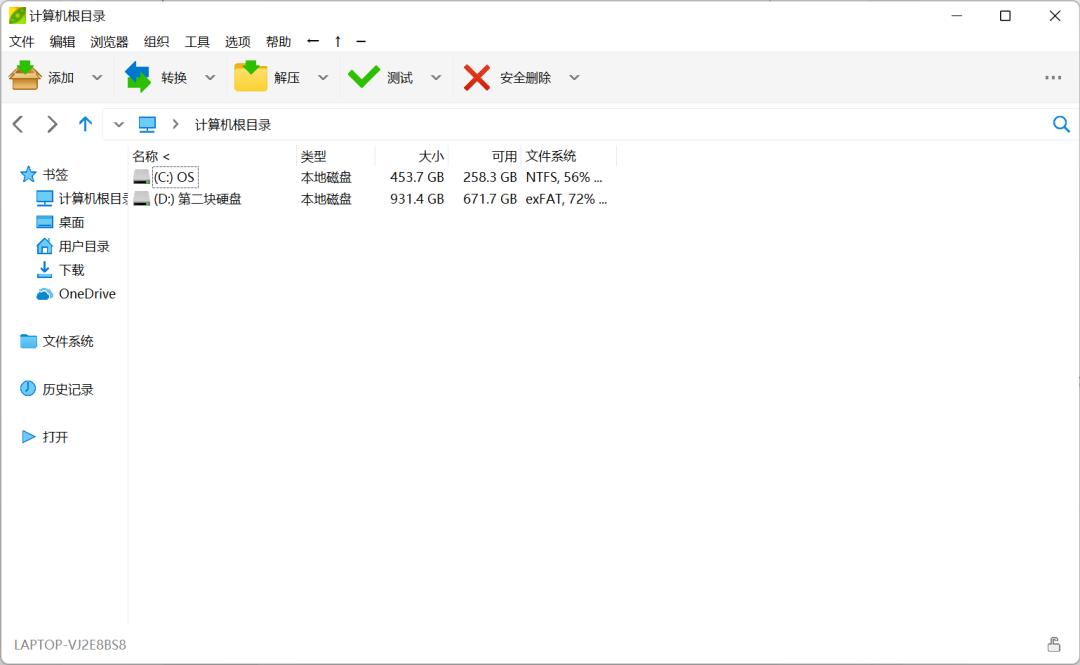Expand the 解压 options dropdown
This screenshot has width=1080, height=665.
click(x=323, y=76)
